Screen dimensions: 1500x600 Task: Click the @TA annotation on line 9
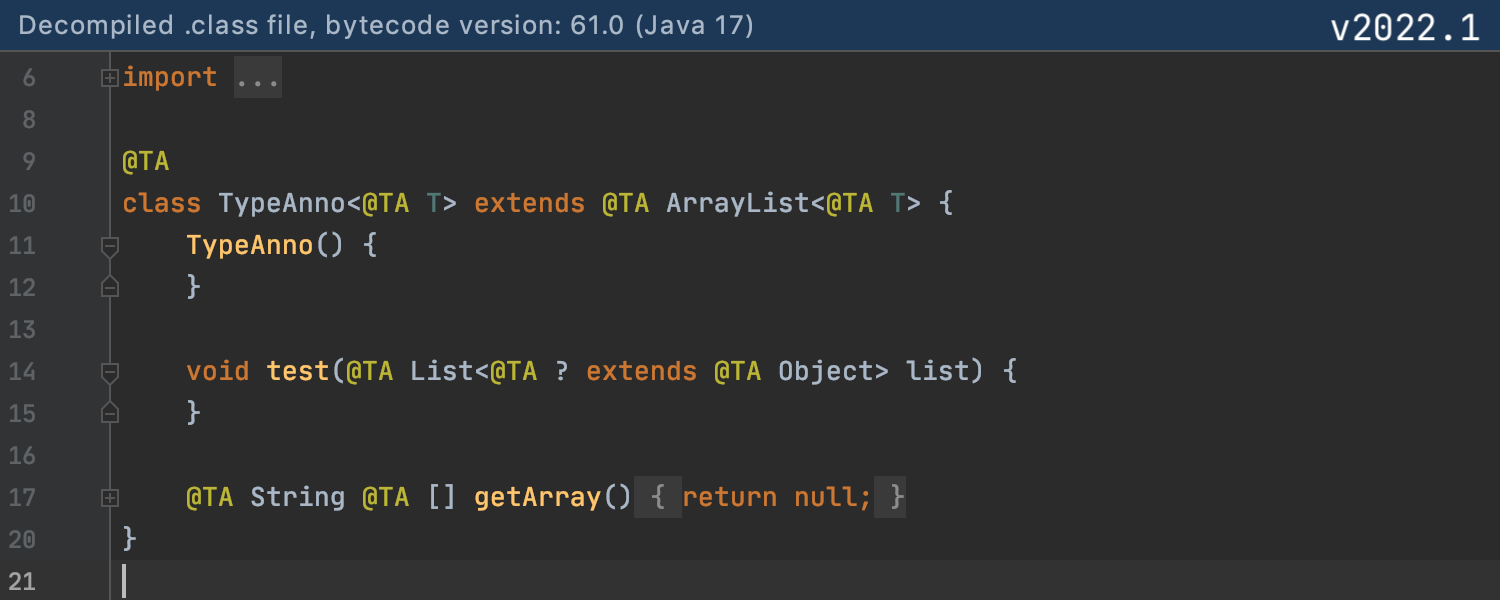pos(146,162)
